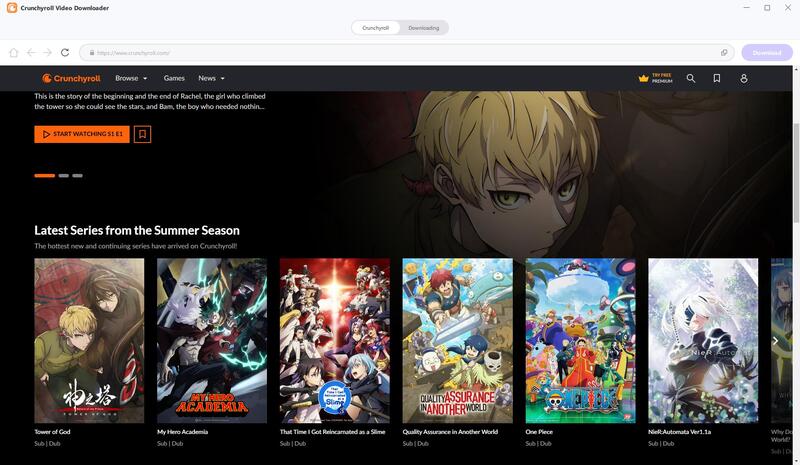
Task: Click Start Watching S1 E1
Action: [82, 134]
